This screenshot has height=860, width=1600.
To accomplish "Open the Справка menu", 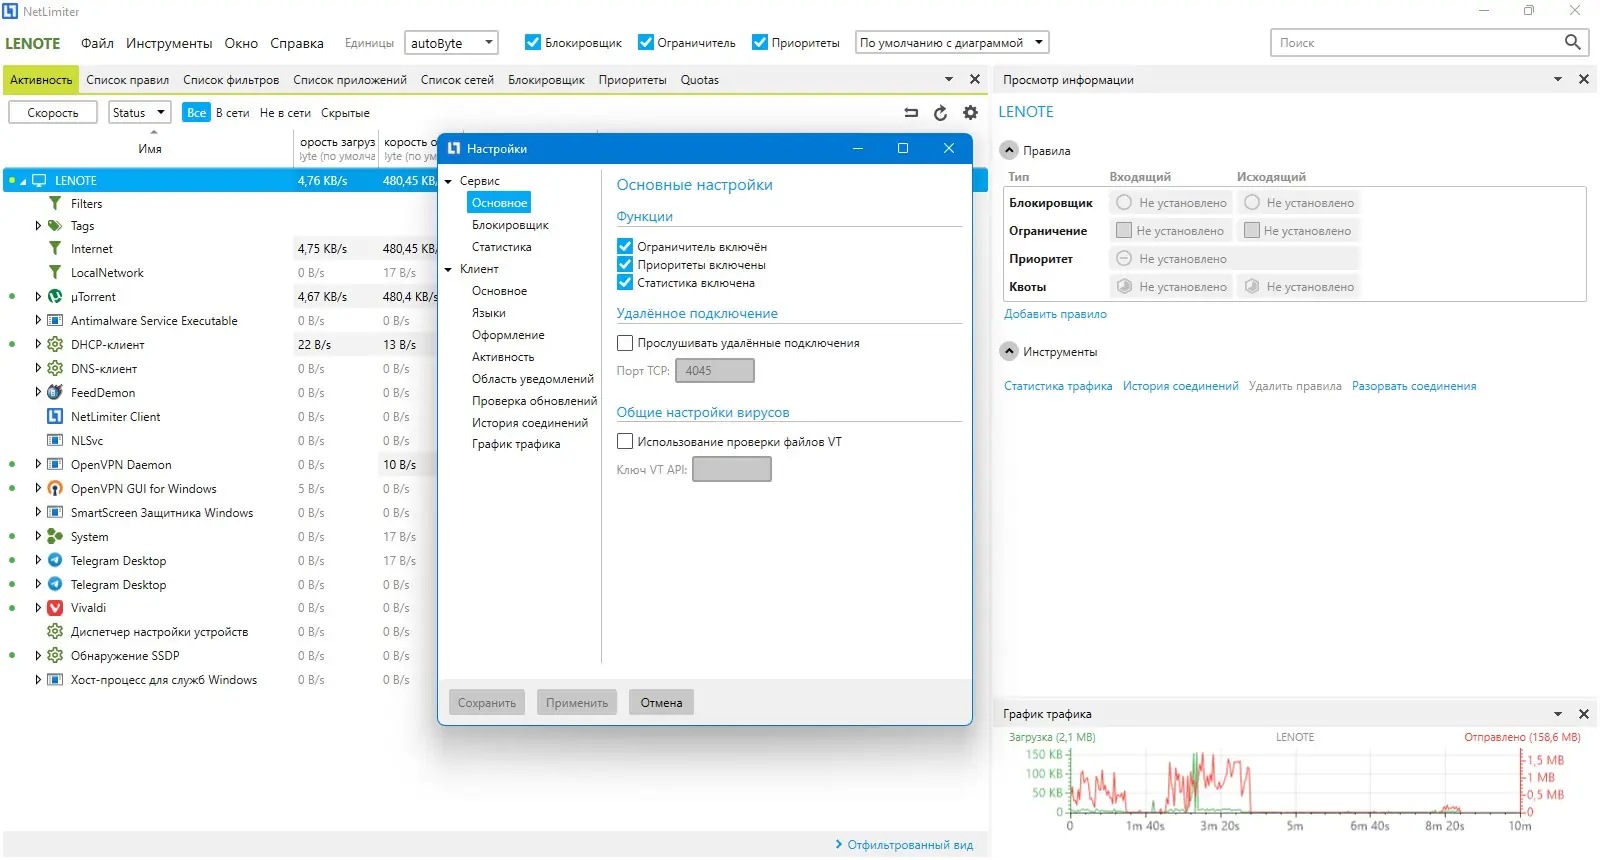I will click(x=297, y=43).
